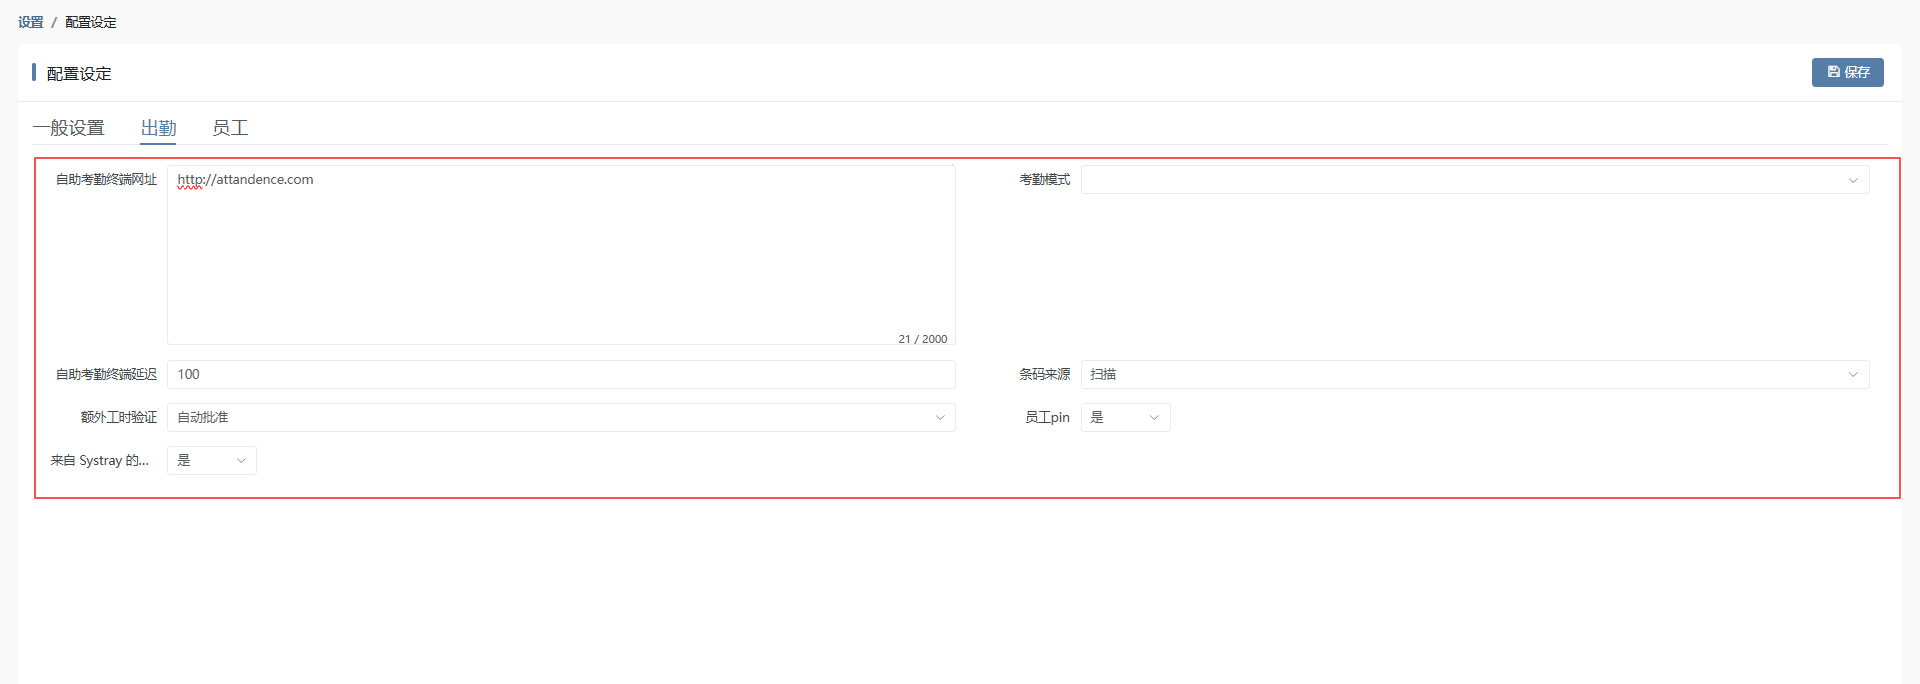The height and width of the screenshot is (684, 1920).
Task: Click the 保存 save button
Action: (1847, 72)
